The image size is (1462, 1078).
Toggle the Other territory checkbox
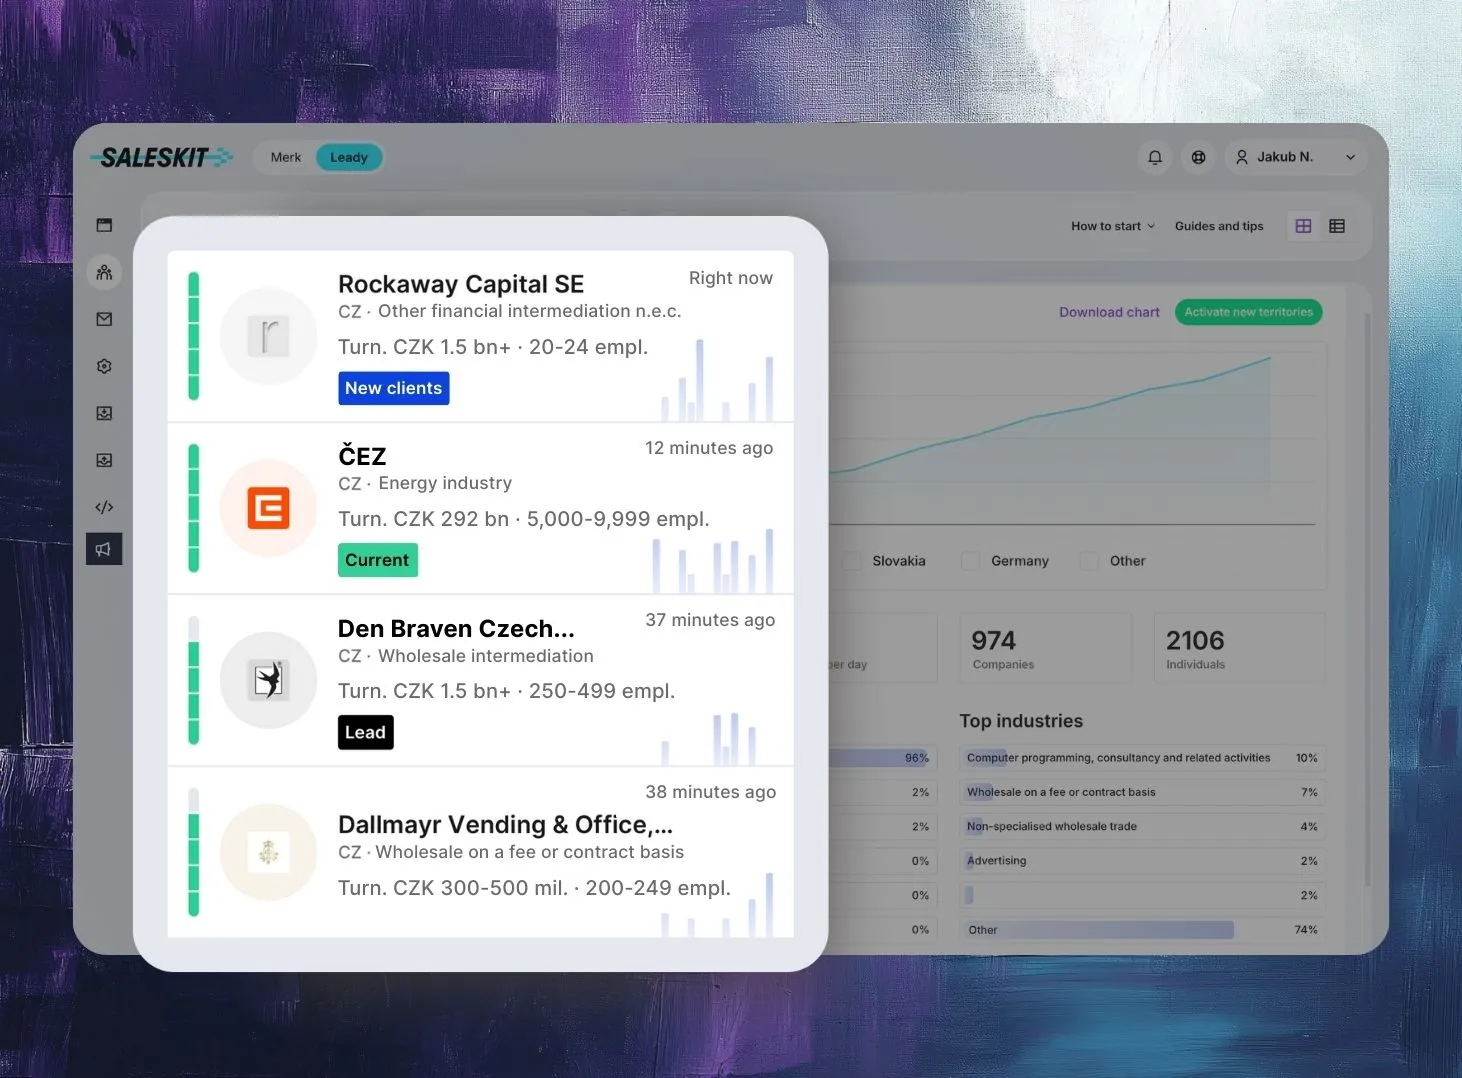1089,561
